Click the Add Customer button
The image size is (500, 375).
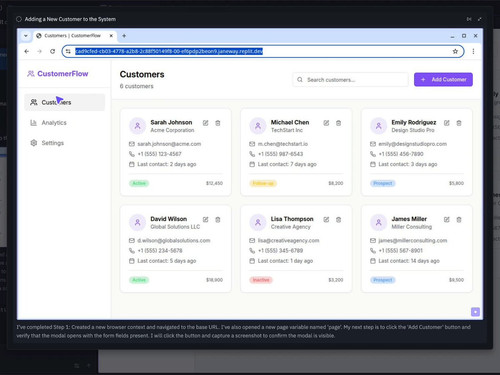(443, 79)
